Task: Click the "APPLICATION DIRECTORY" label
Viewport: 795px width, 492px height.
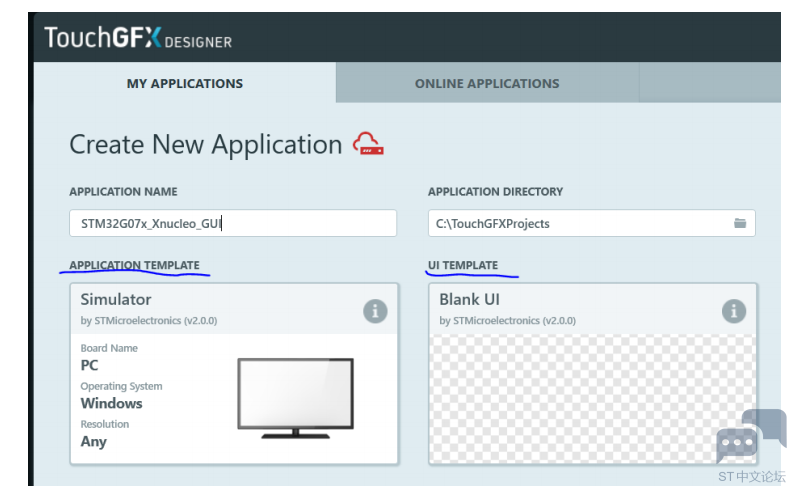Action: click(495, 192)
